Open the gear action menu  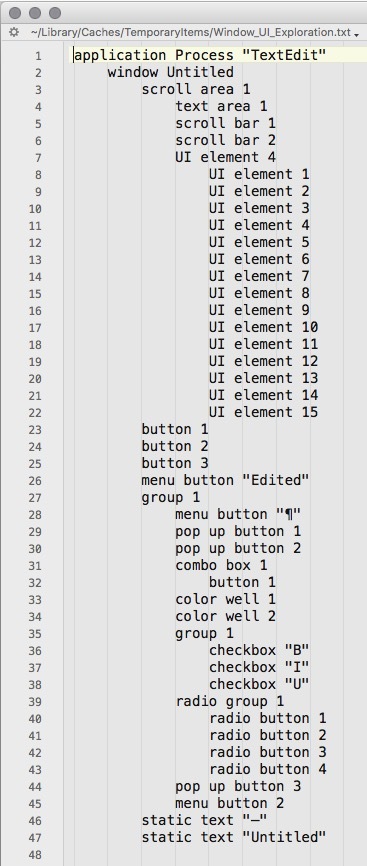pos(14,33)
